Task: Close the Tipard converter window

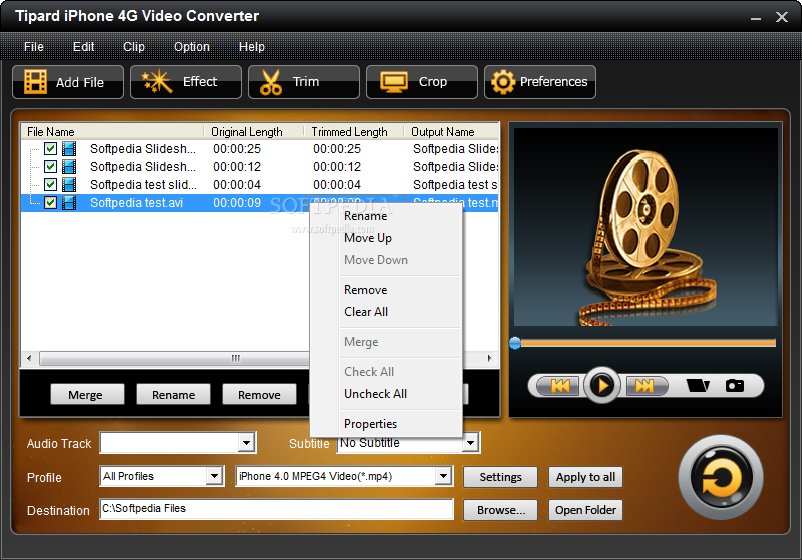Action: 782,17
